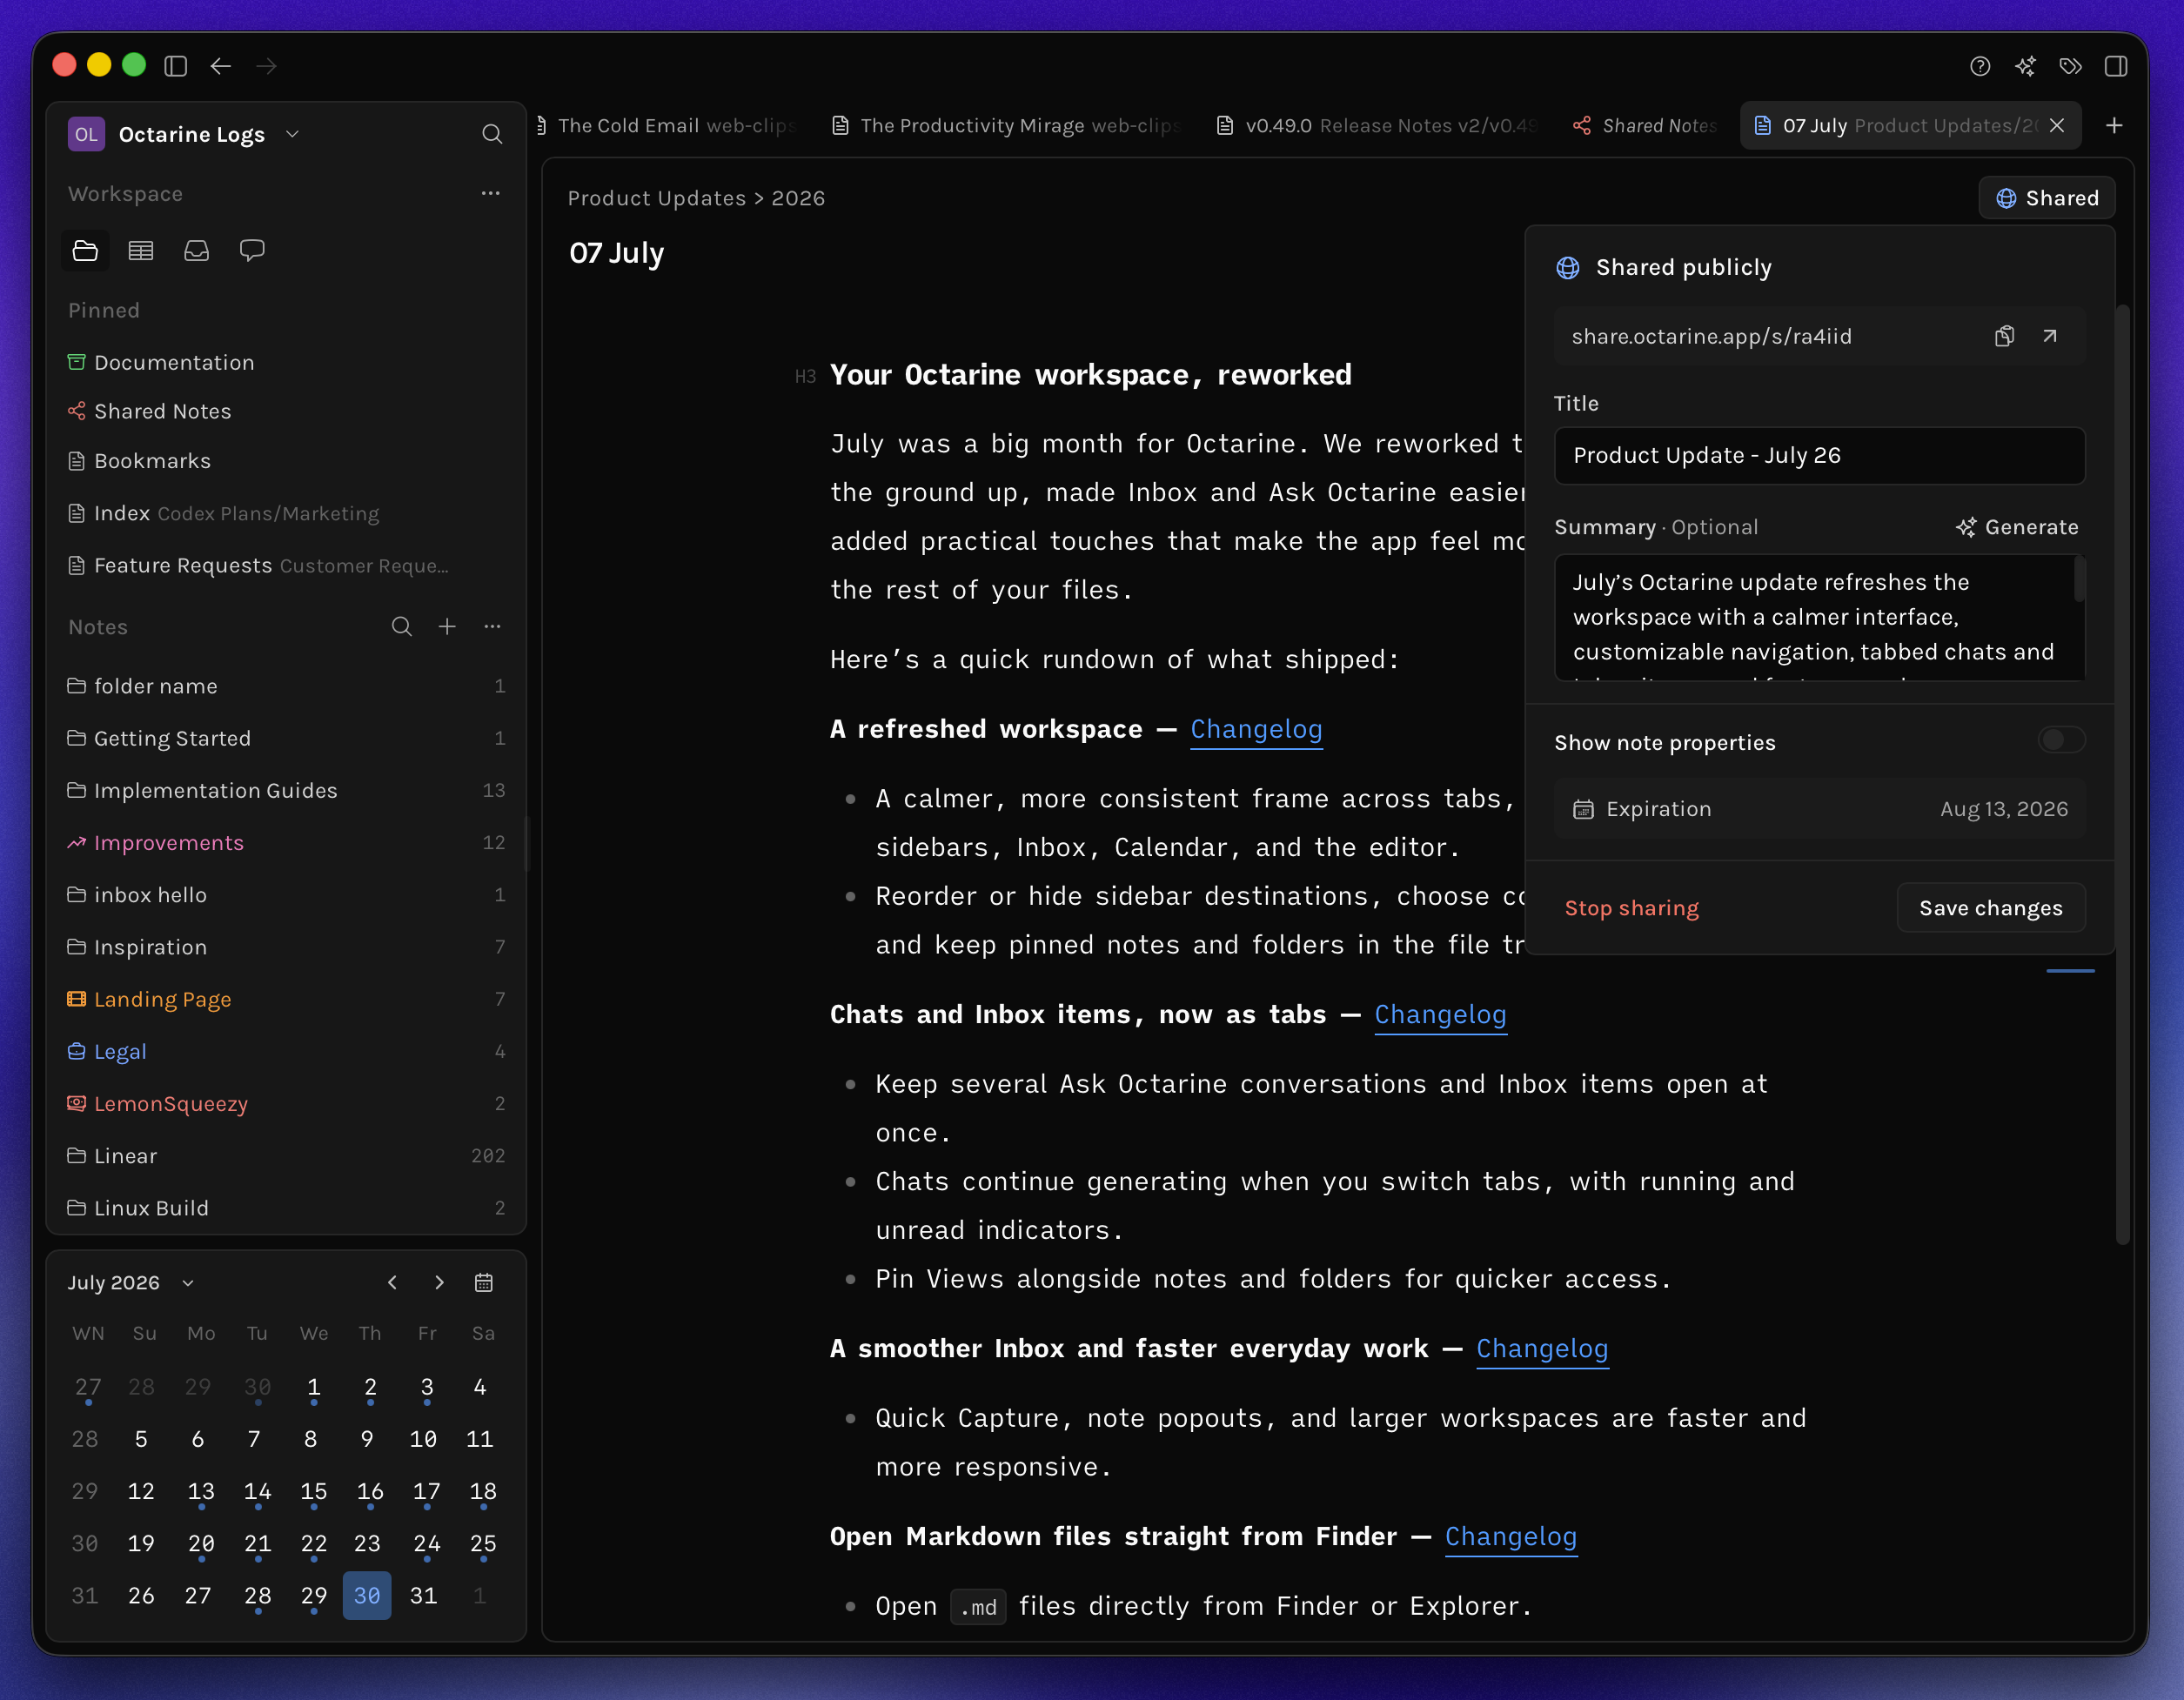Open the tags icon in title bar
The height and width of the screenshot is (1700, 2184).
point(2070,66)
